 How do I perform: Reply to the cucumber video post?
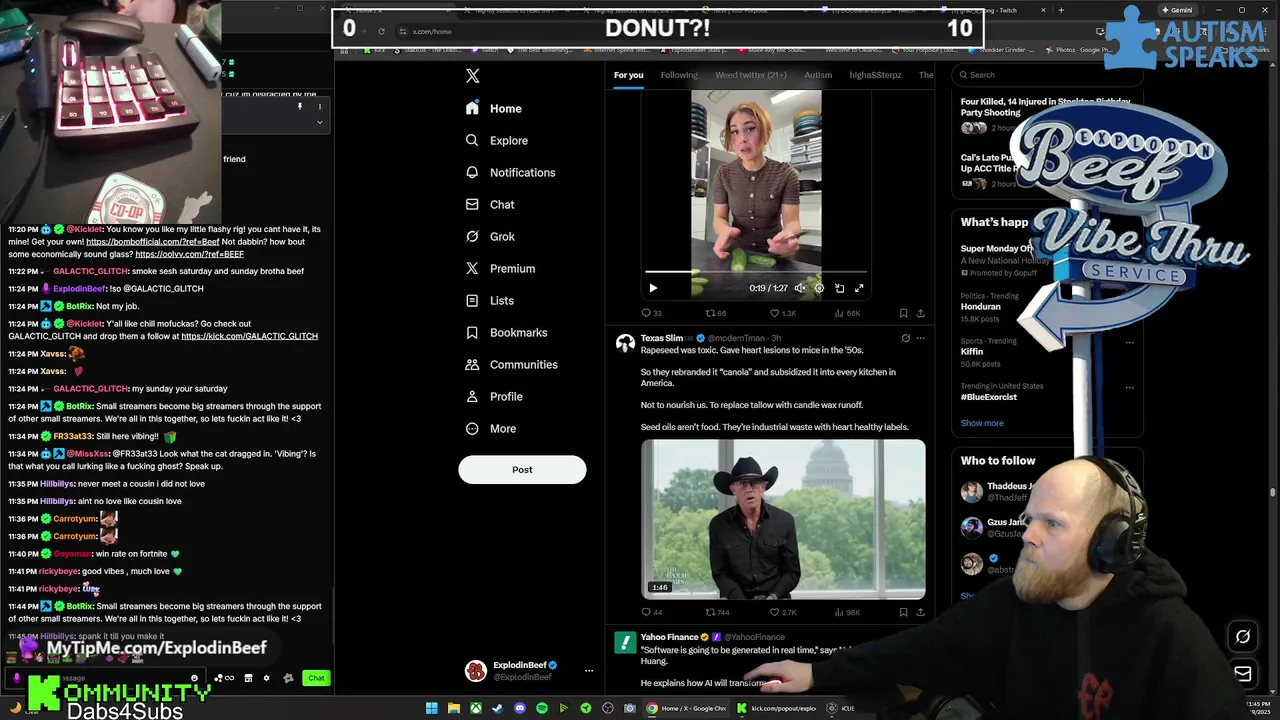[653, 313]
